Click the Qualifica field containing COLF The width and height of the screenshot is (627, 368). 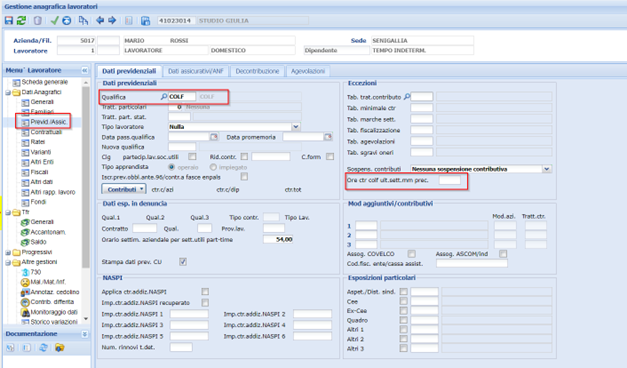click(182, 96)
